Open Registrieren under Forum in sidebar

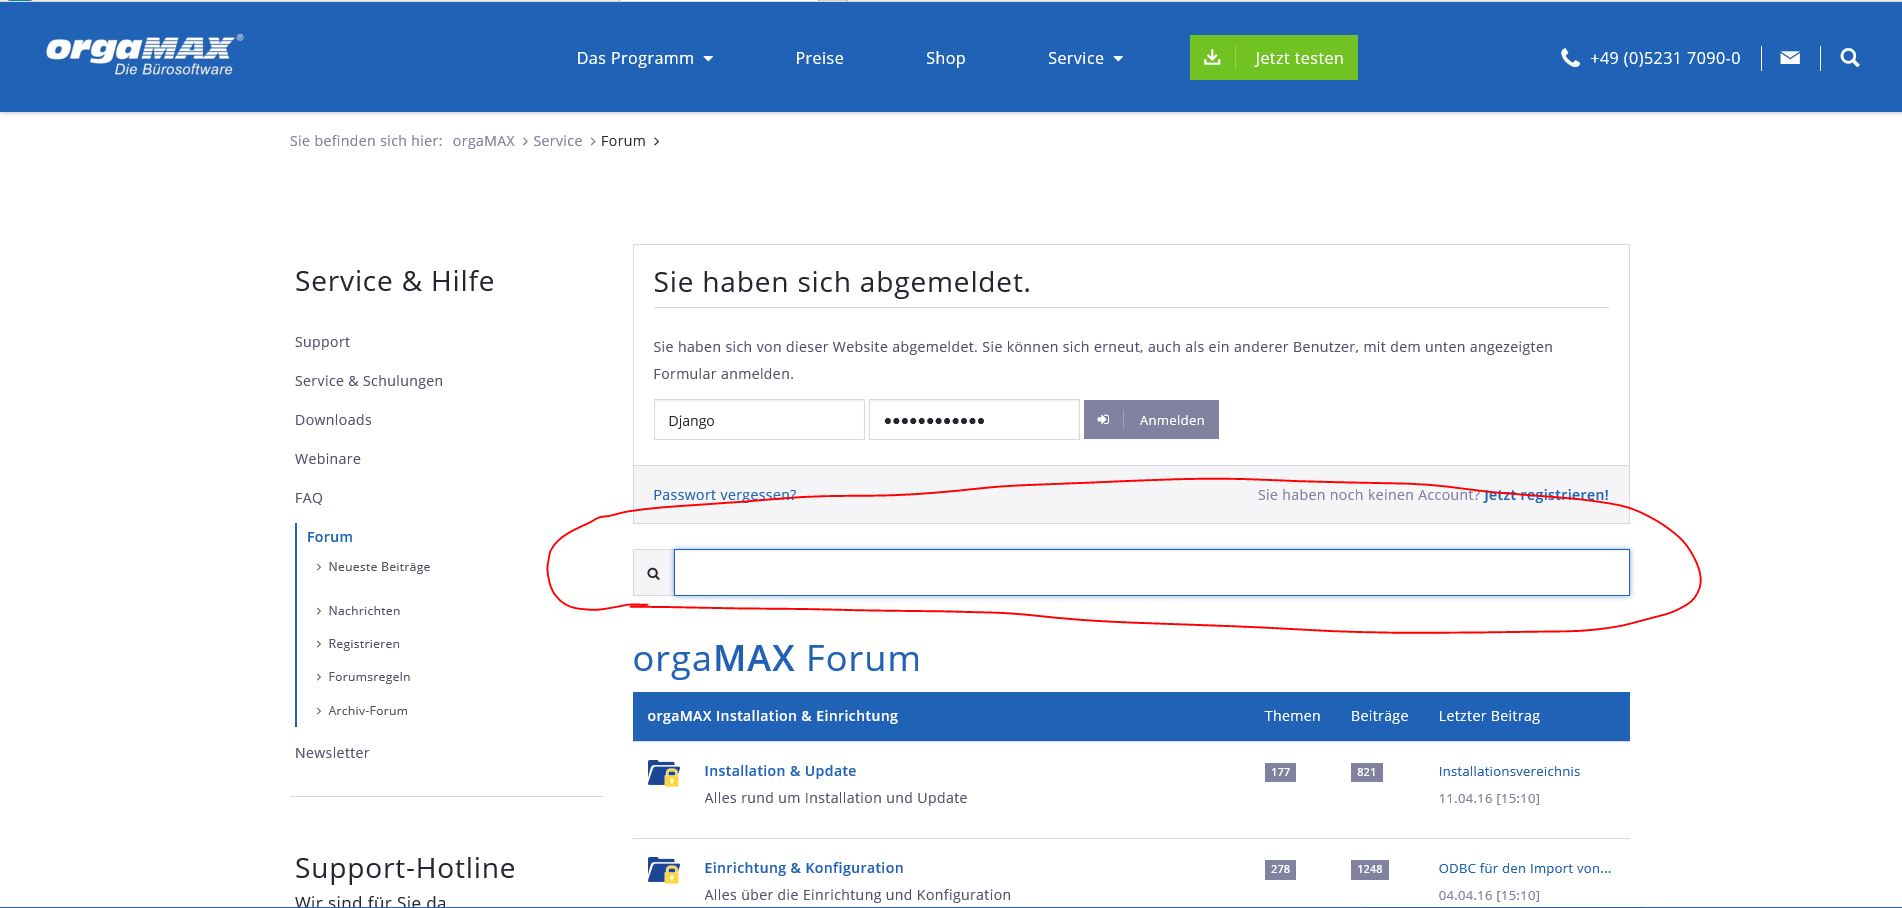[364, 644]
